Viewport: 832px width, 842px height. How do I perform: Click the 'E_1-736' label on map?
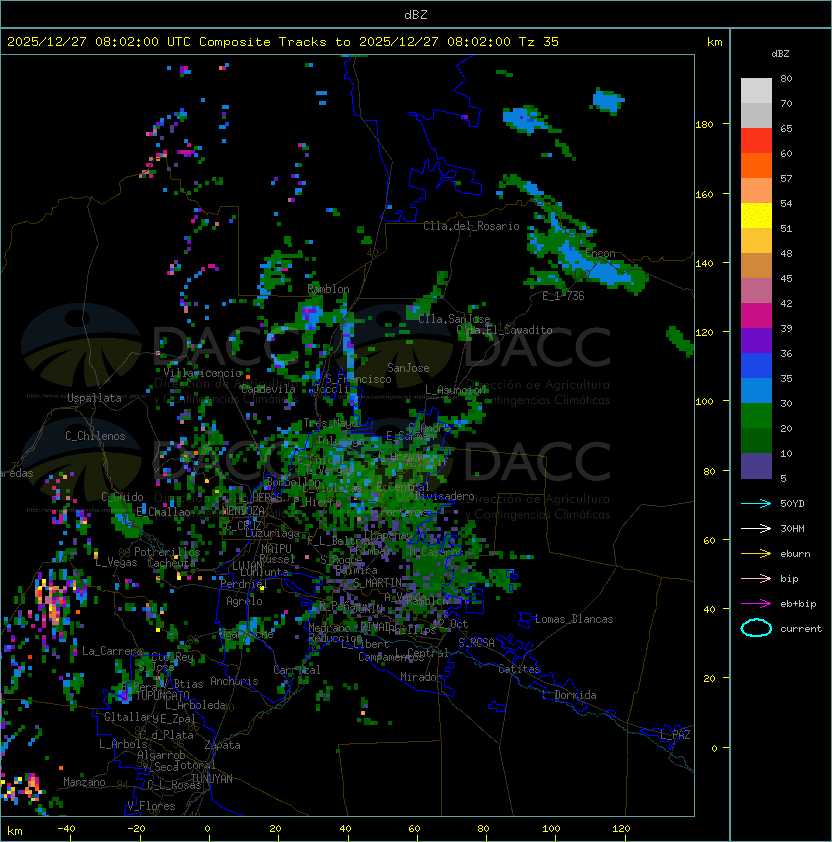(x=563, y=296)
